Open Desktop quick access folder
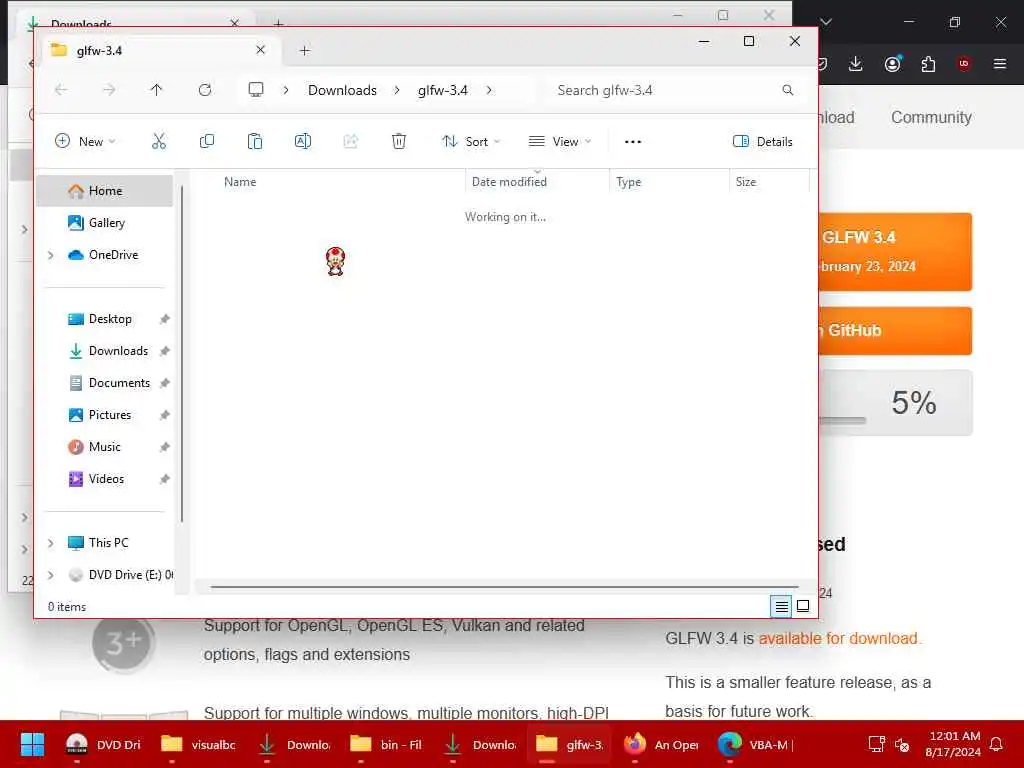The width and height of the screenshot is (1024, 768). point(104,319)
